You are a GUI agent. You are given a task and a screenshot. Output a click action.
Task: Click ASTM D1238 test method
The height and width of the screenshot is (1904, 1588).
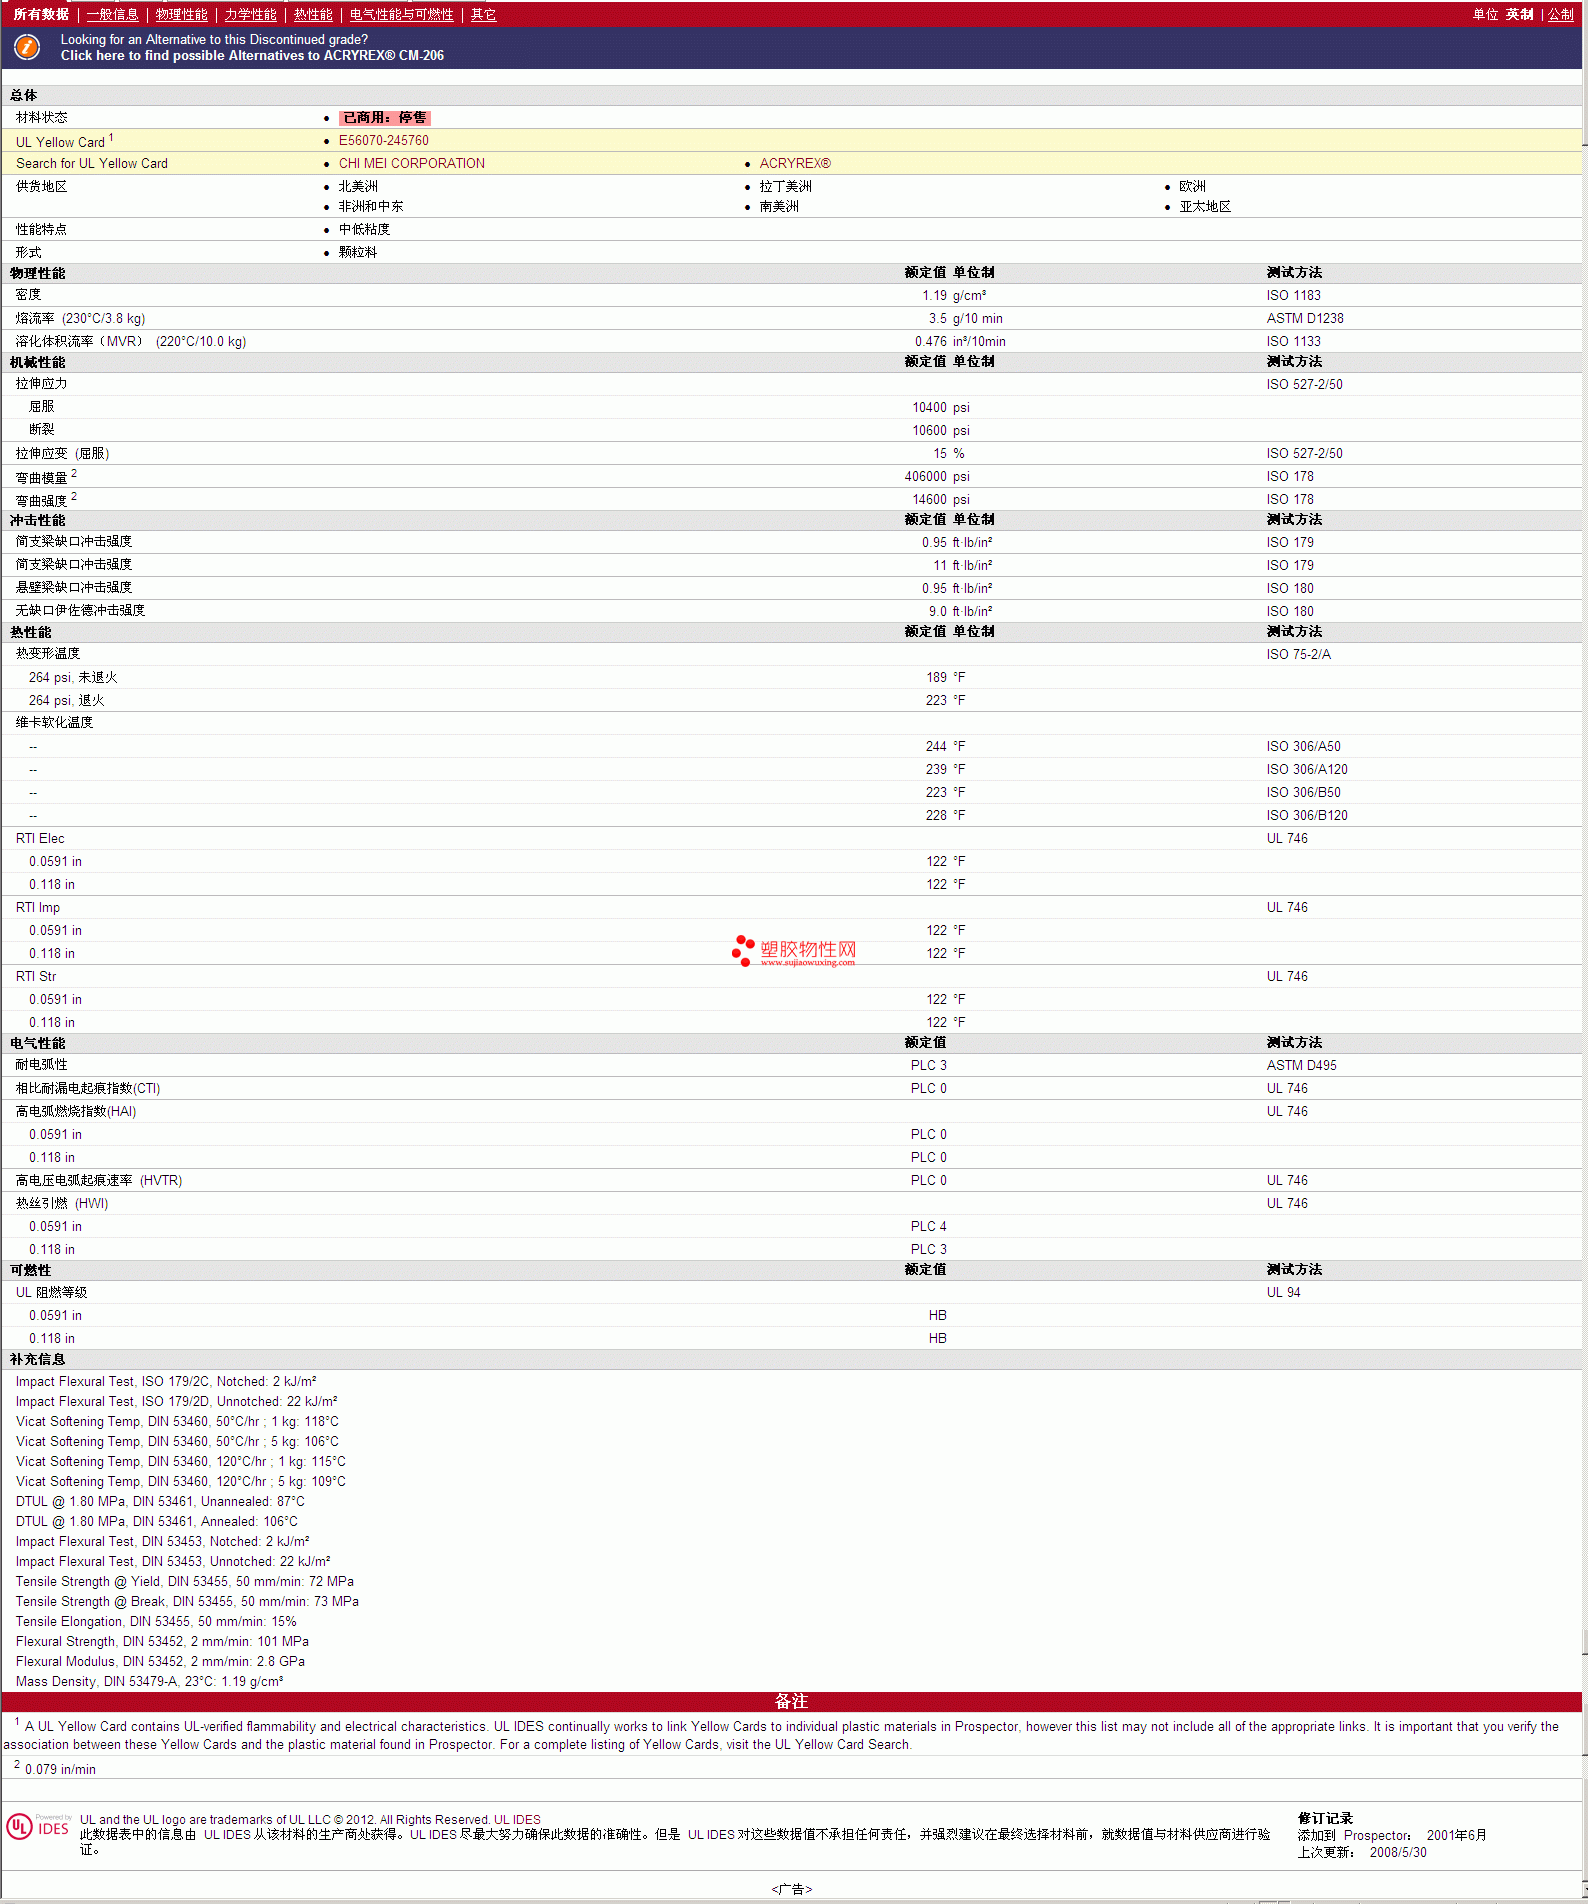point(1304,318)
